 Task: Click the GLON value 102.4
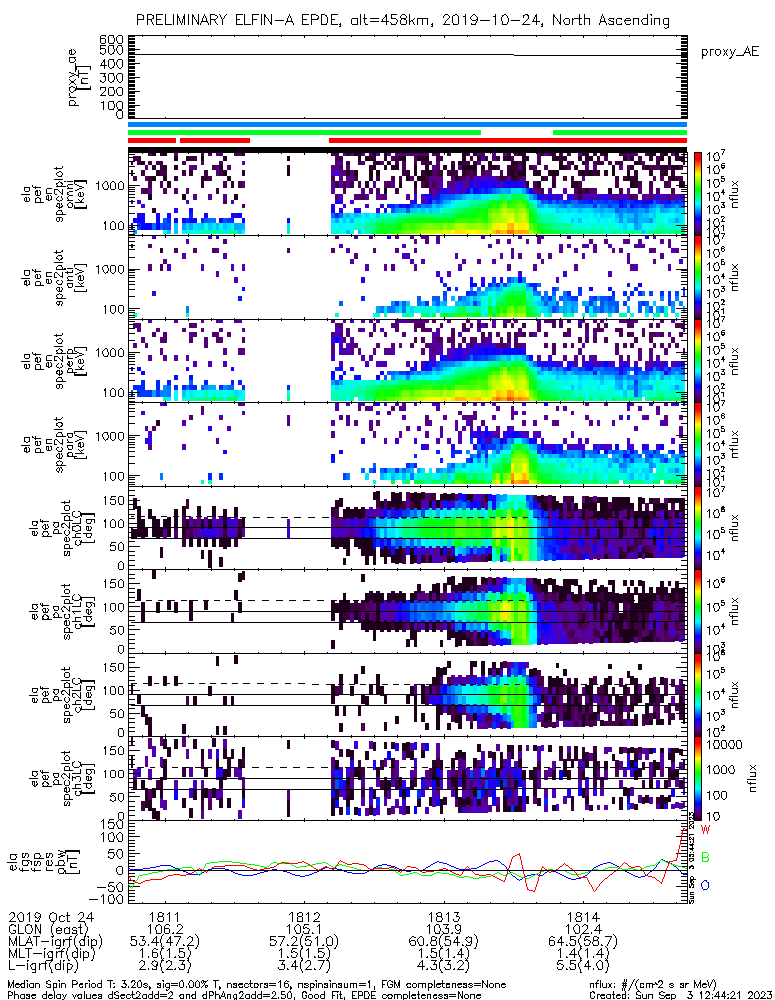[x=582, y=929]
